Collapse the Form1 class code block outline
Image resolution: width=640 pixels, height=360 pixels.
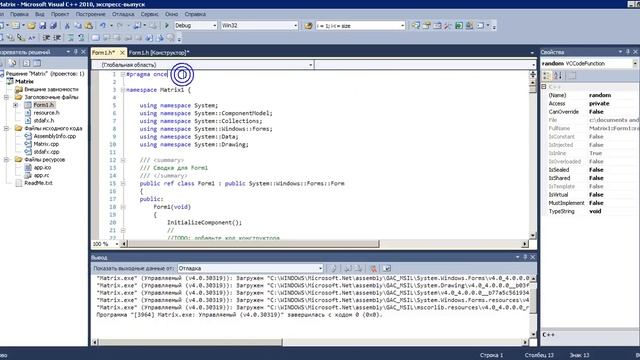[x=123, y=183]
